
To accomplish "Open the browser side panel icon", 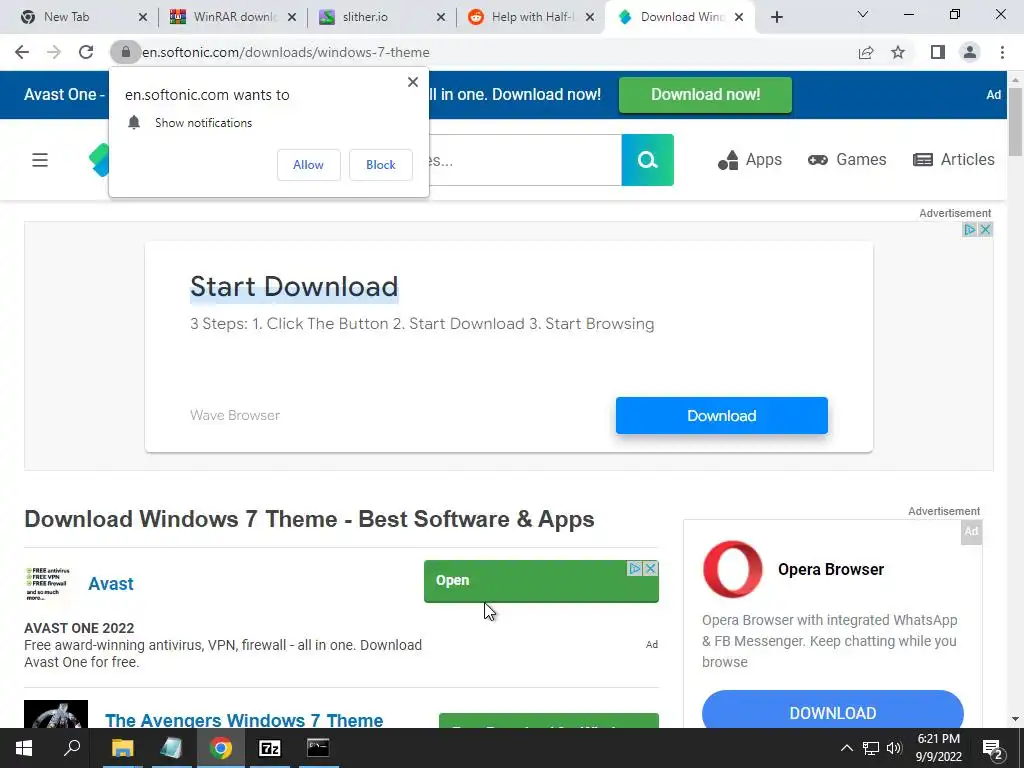I will tap(938, 52).
